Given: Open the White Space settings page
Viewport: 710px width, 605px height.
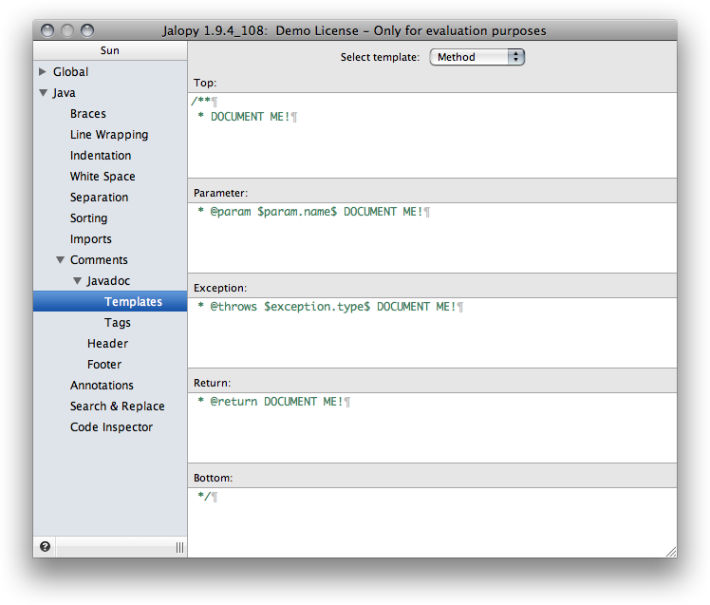Looking at the screenshot, I should point(103,176).
